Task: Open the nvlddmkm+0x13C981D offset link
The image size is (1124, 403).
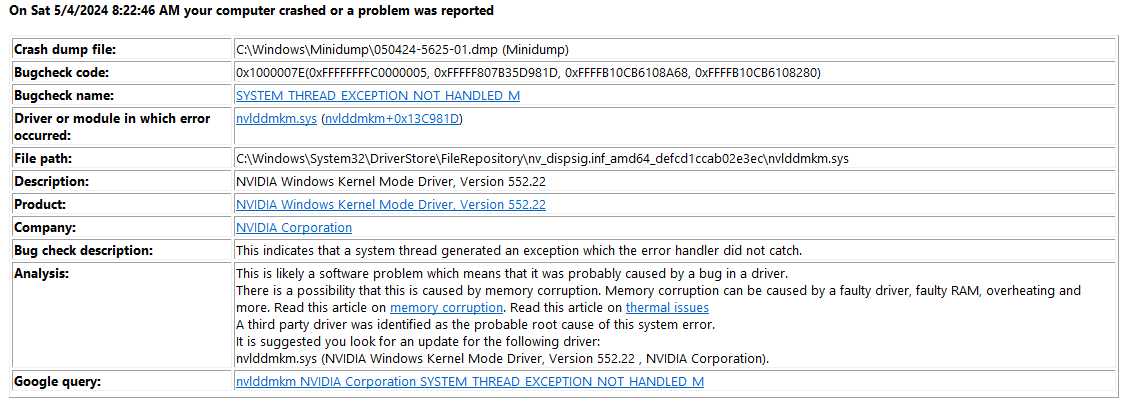Action: point(392,119)
